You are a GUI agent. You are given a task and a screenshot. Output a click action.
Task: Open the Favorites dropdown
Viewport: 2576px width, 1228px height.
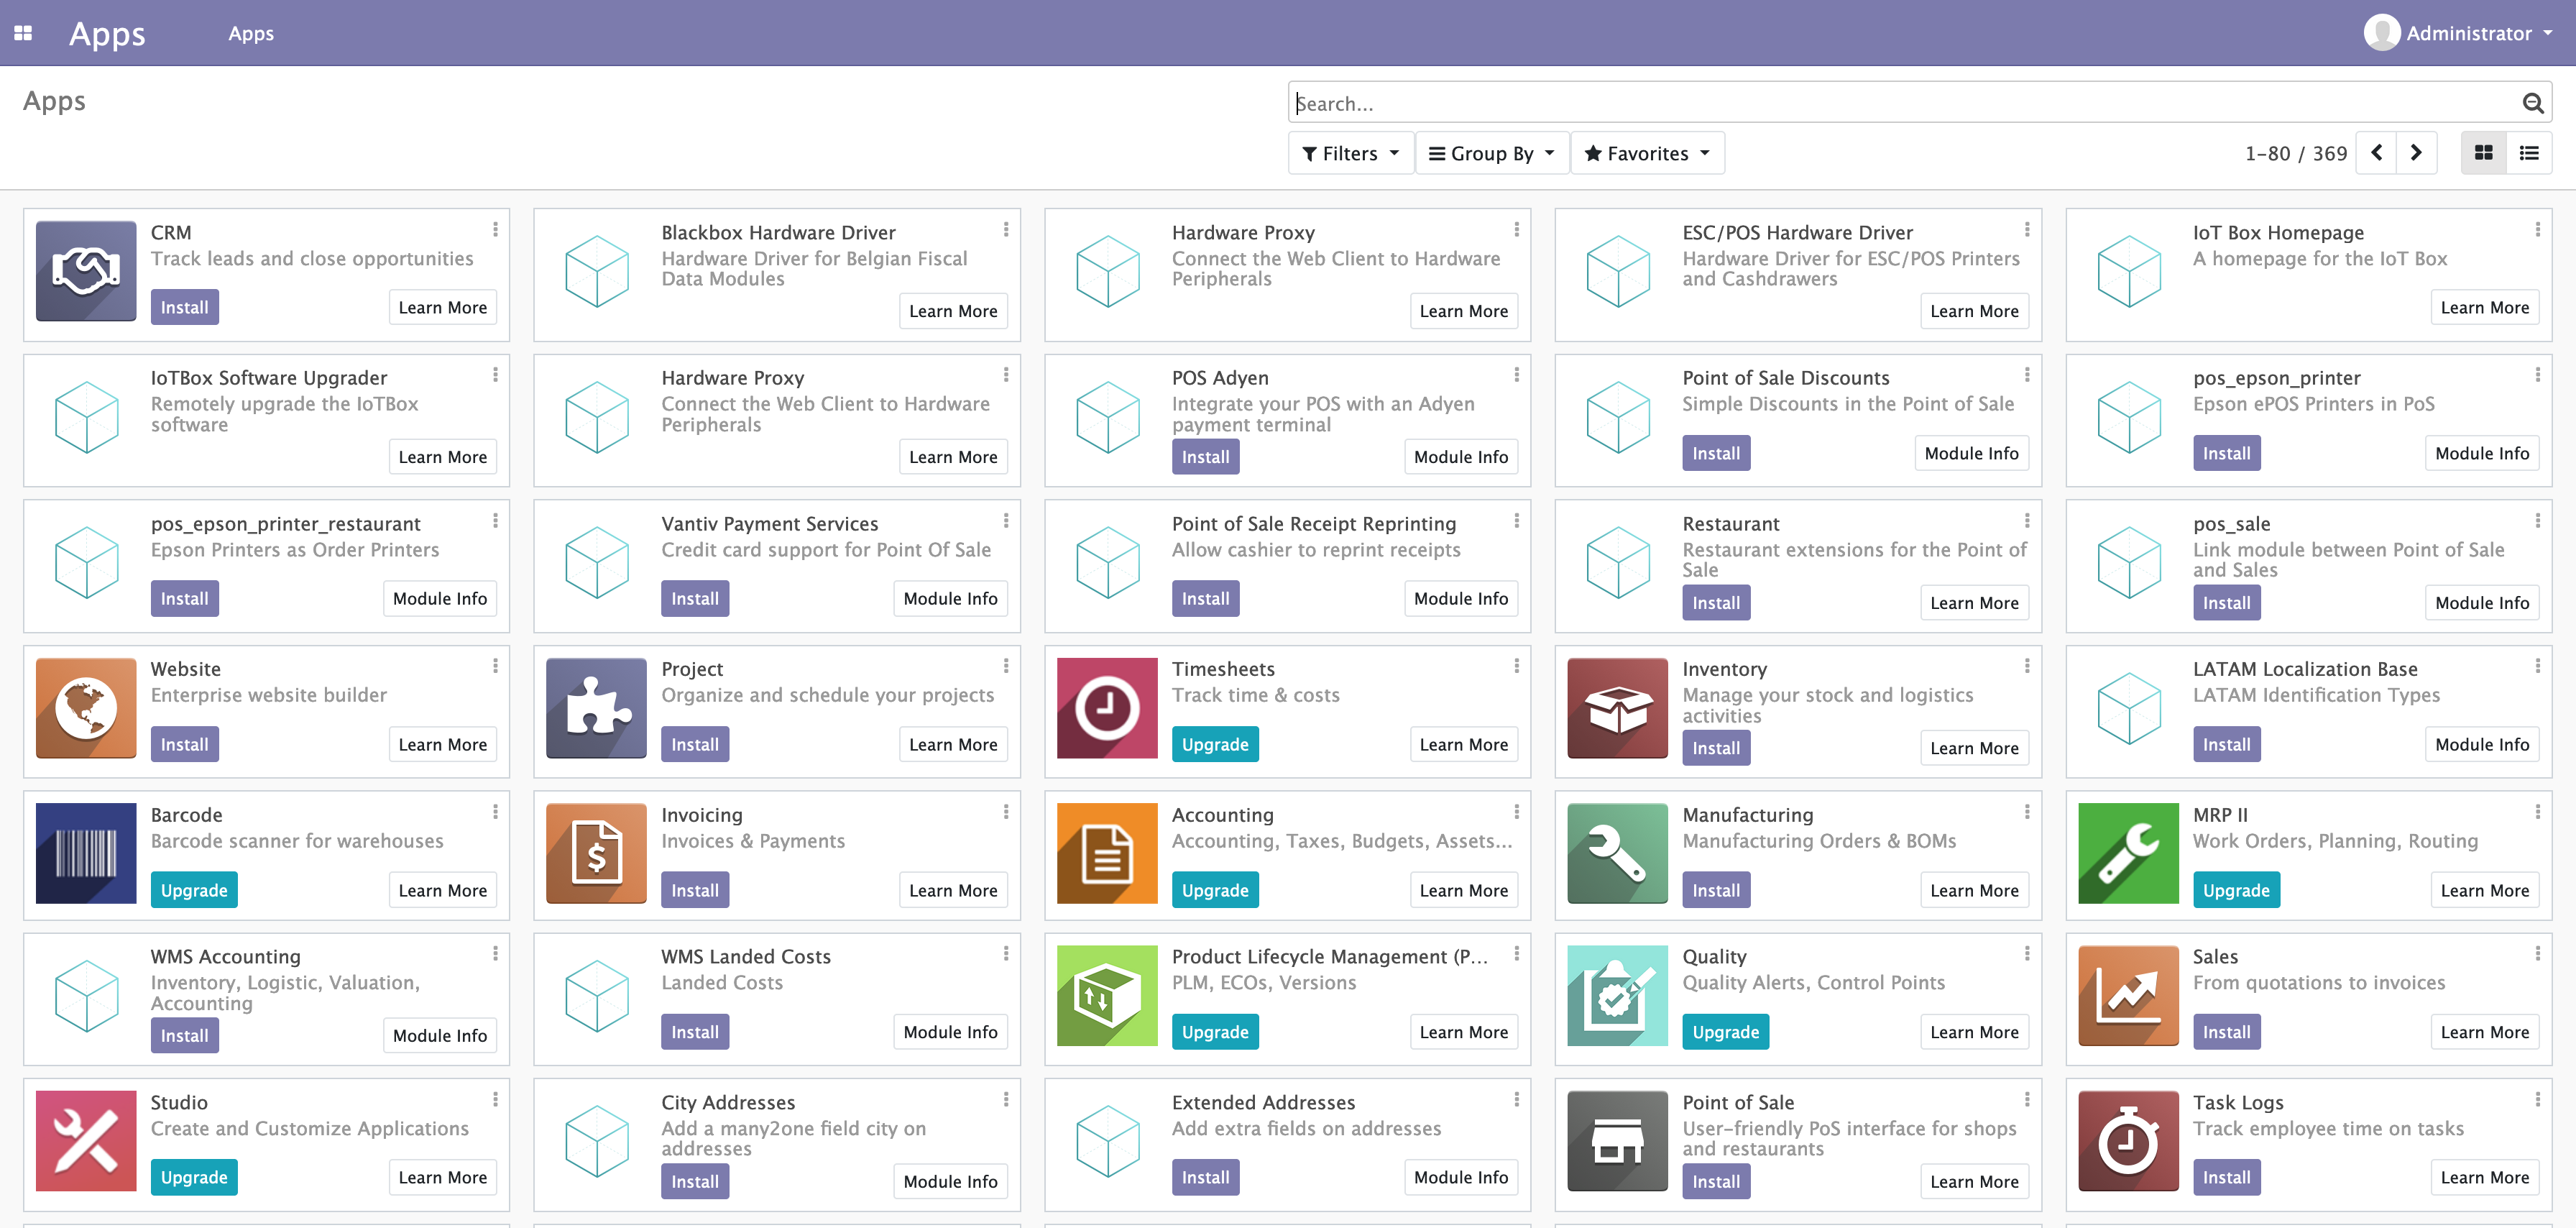(1647, 153)
